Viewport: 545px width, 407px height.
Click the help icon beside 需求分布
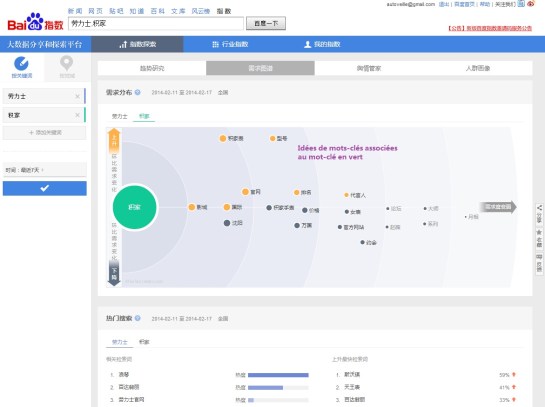pyautogui.click(x=138, y=92)
